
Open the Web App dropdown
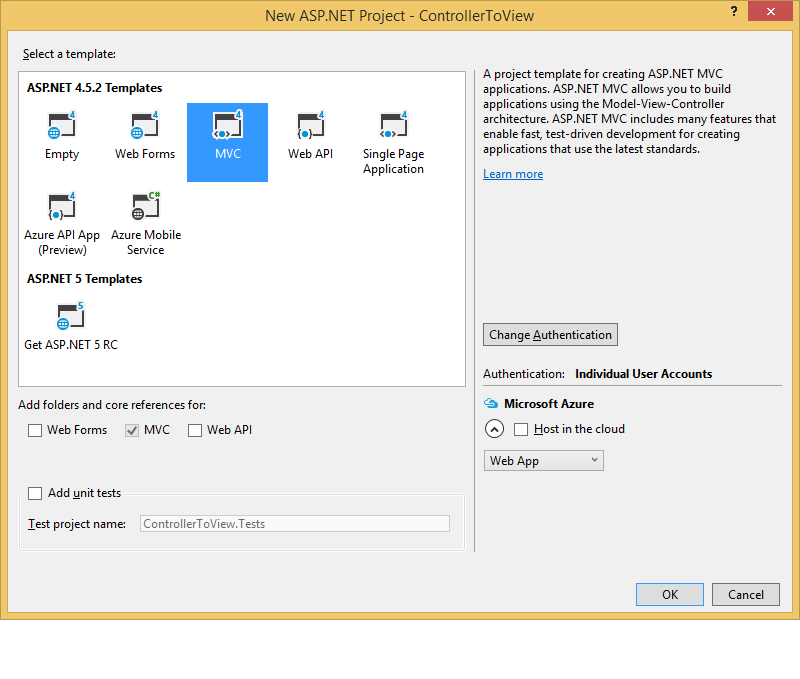pos(543,461)
